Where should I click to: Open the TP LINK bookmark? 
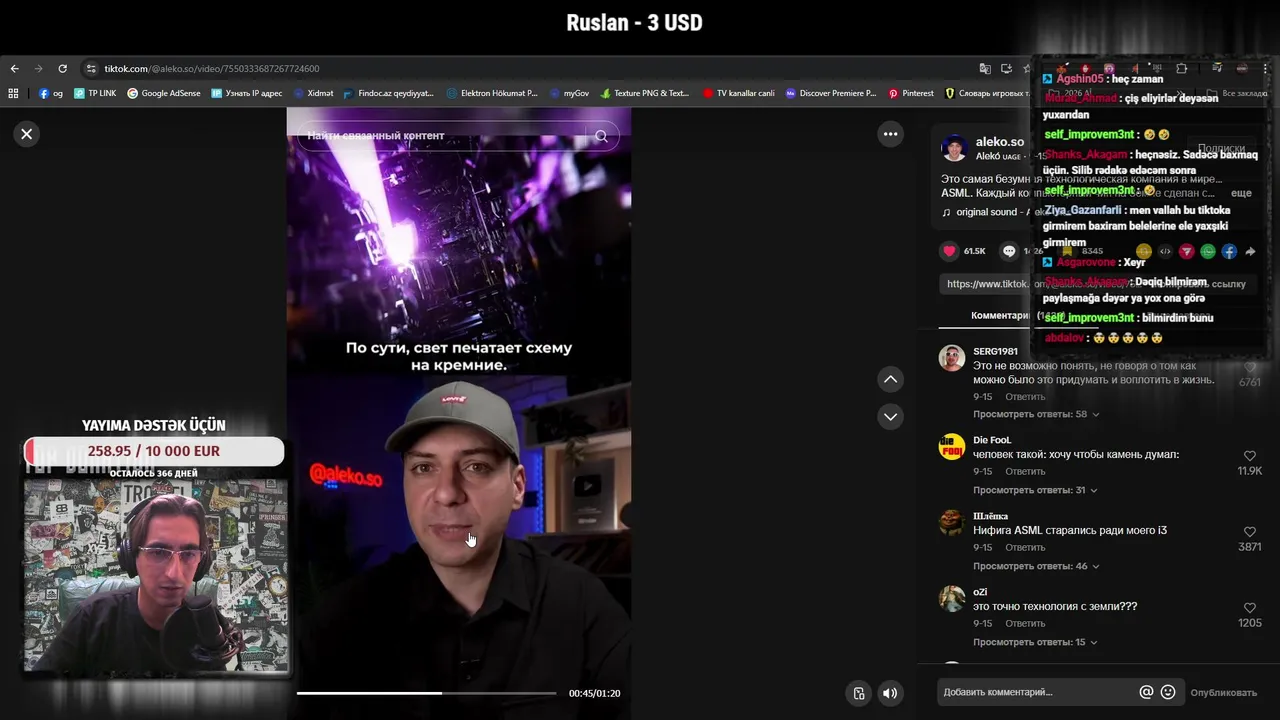coord(95,93)
